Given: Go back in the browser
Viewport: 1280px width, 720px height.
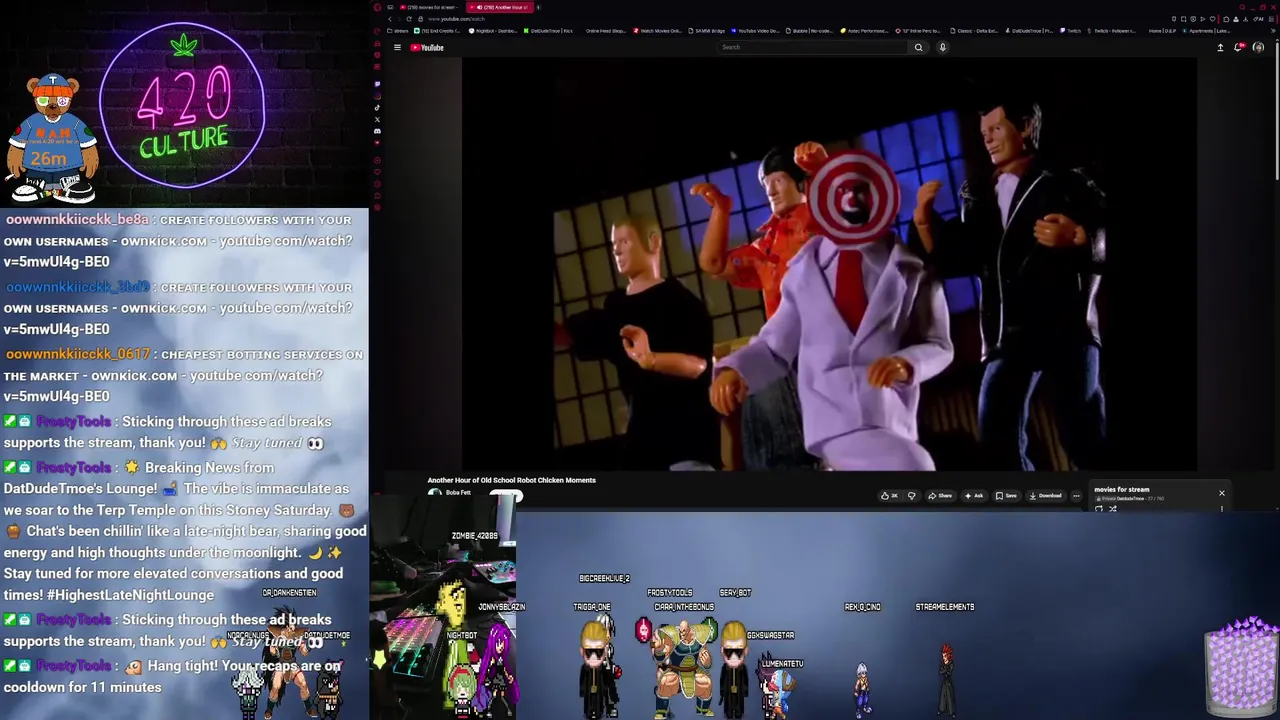Looking at the screenshot, I should pyautogui.click(x=390, y=19).
